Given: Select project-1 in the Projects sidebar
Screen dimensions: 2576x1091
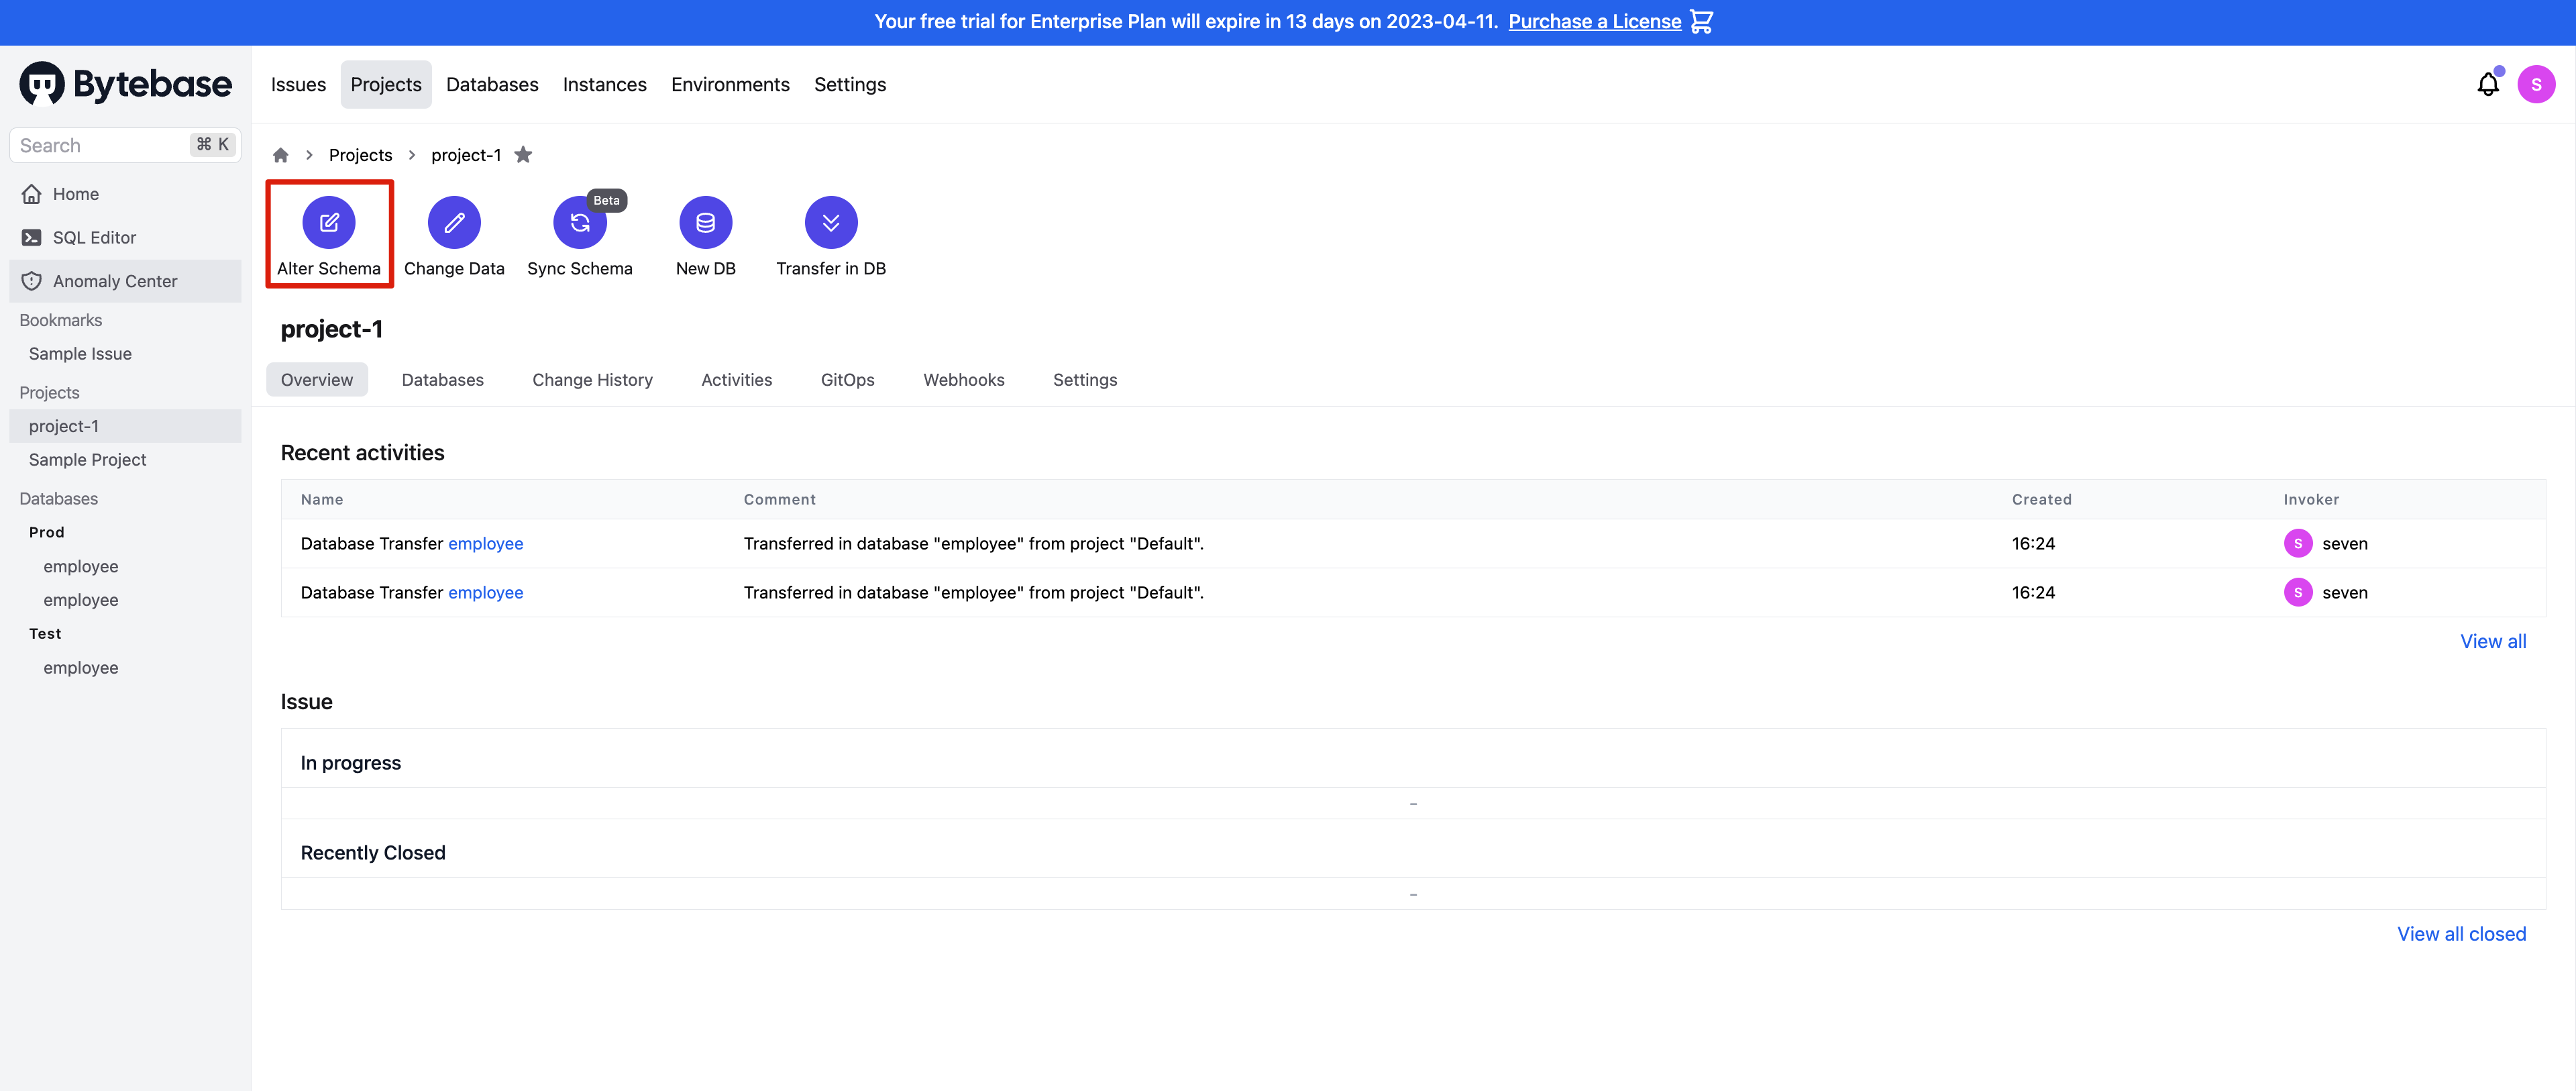Looking at the screenshot, I should 64,425.
